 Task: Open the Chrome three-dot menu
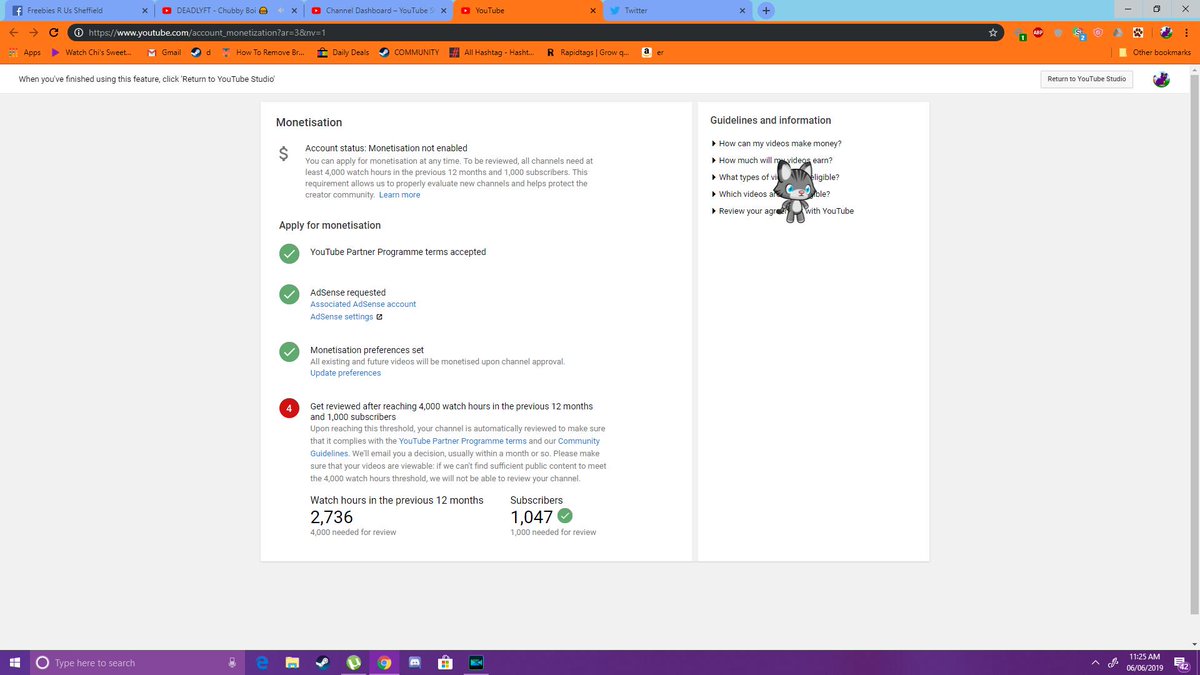point(1185,32)
